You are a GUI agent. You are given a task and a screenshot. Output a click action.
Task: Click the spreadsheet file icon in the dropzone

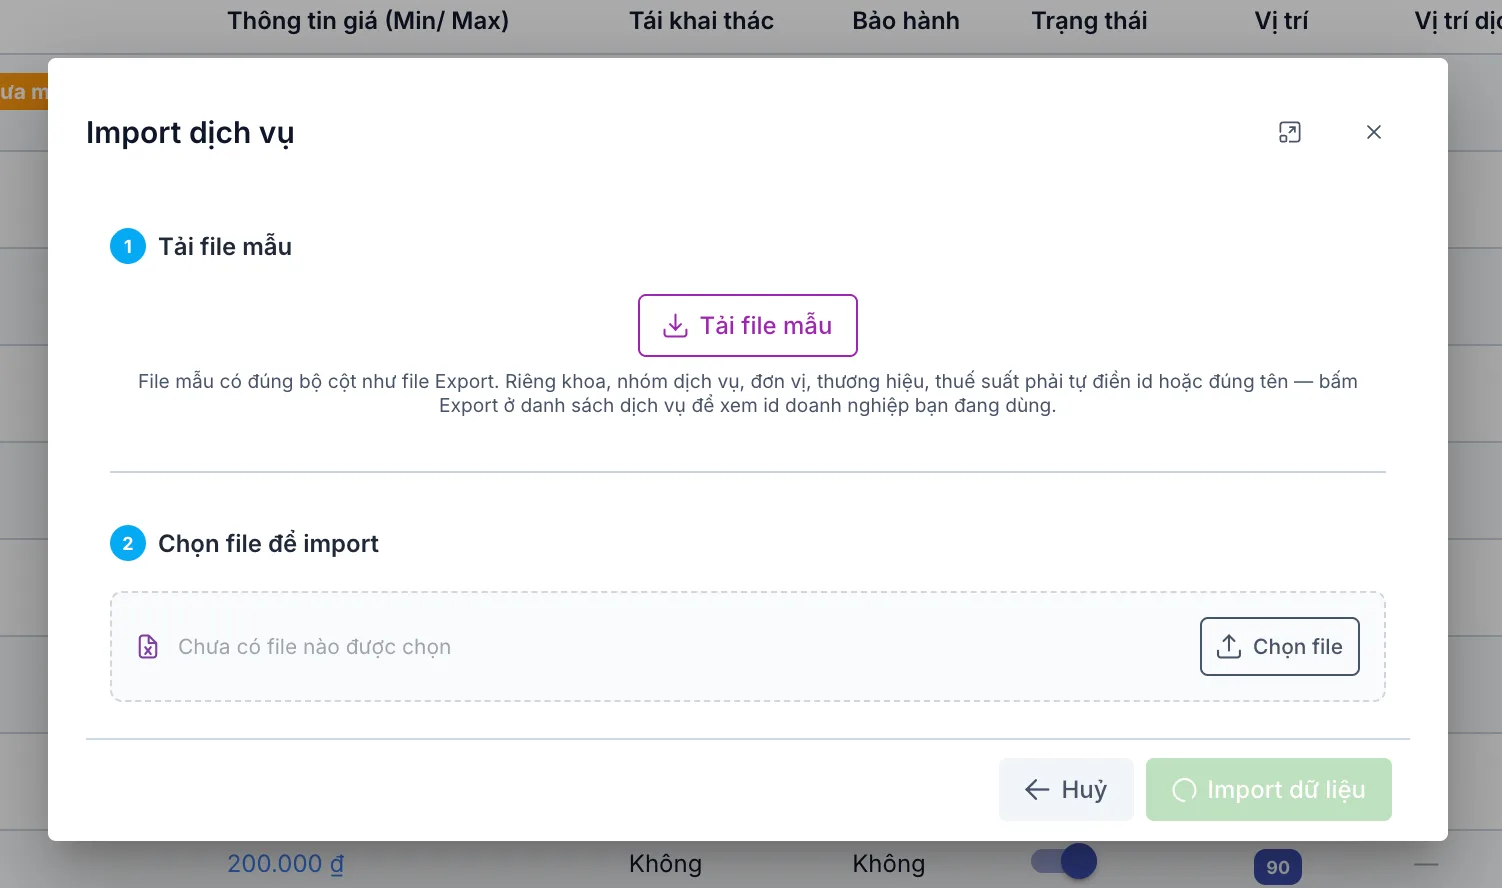(148, 647)
